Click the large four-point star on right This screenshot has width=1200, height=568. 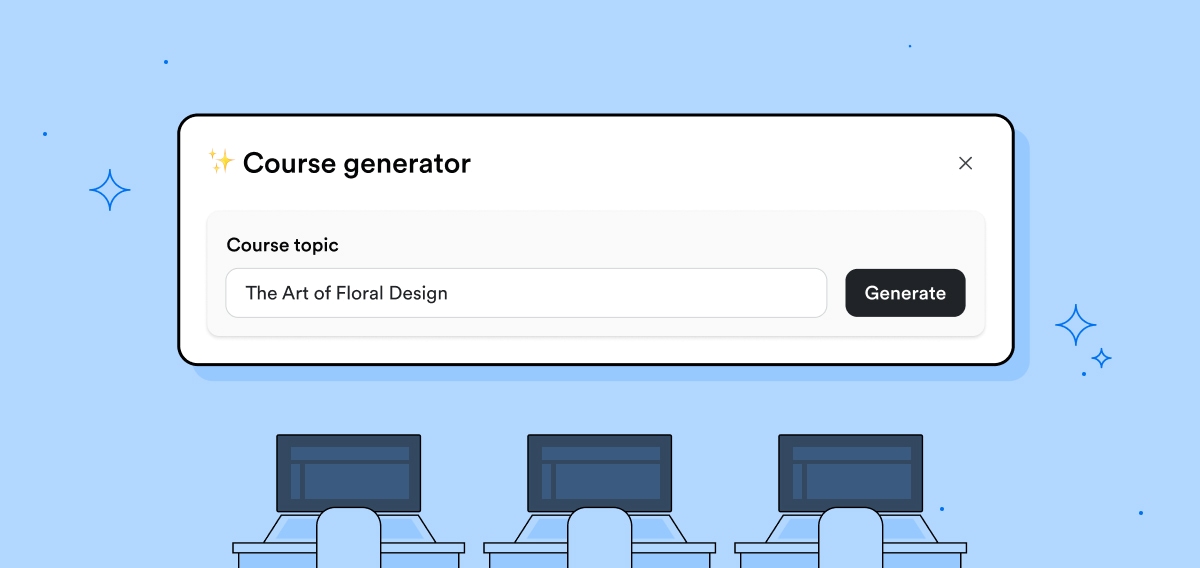1076,326
